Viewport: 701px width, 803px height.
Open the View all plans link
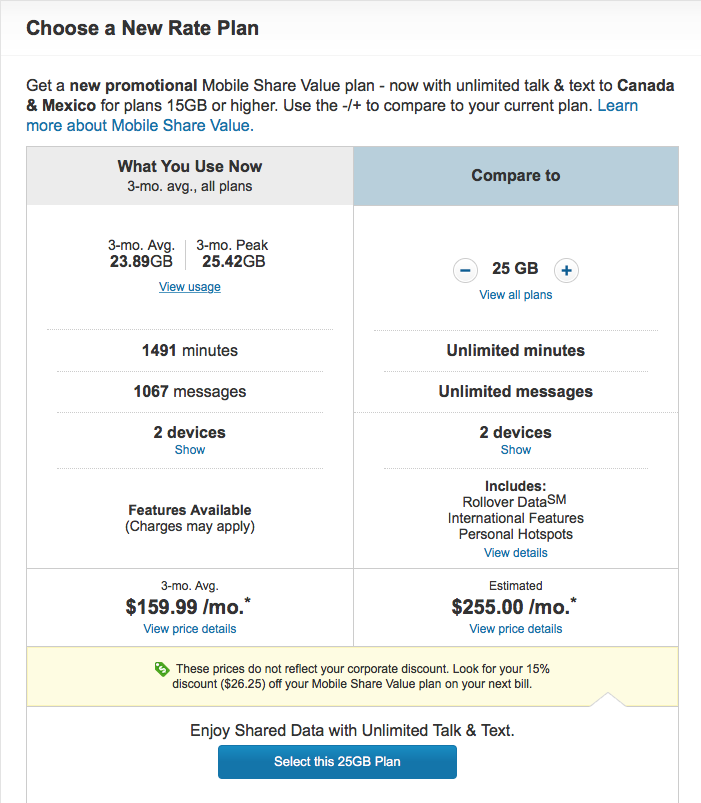coord(515,295)
